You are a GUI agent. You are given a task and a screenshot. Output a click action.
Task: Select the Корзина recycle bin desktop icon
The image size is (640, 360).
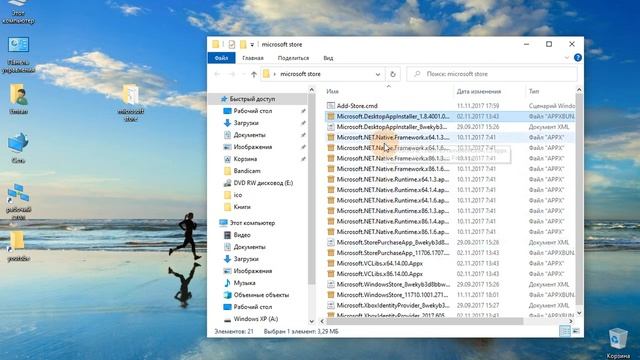pos(618,344)
